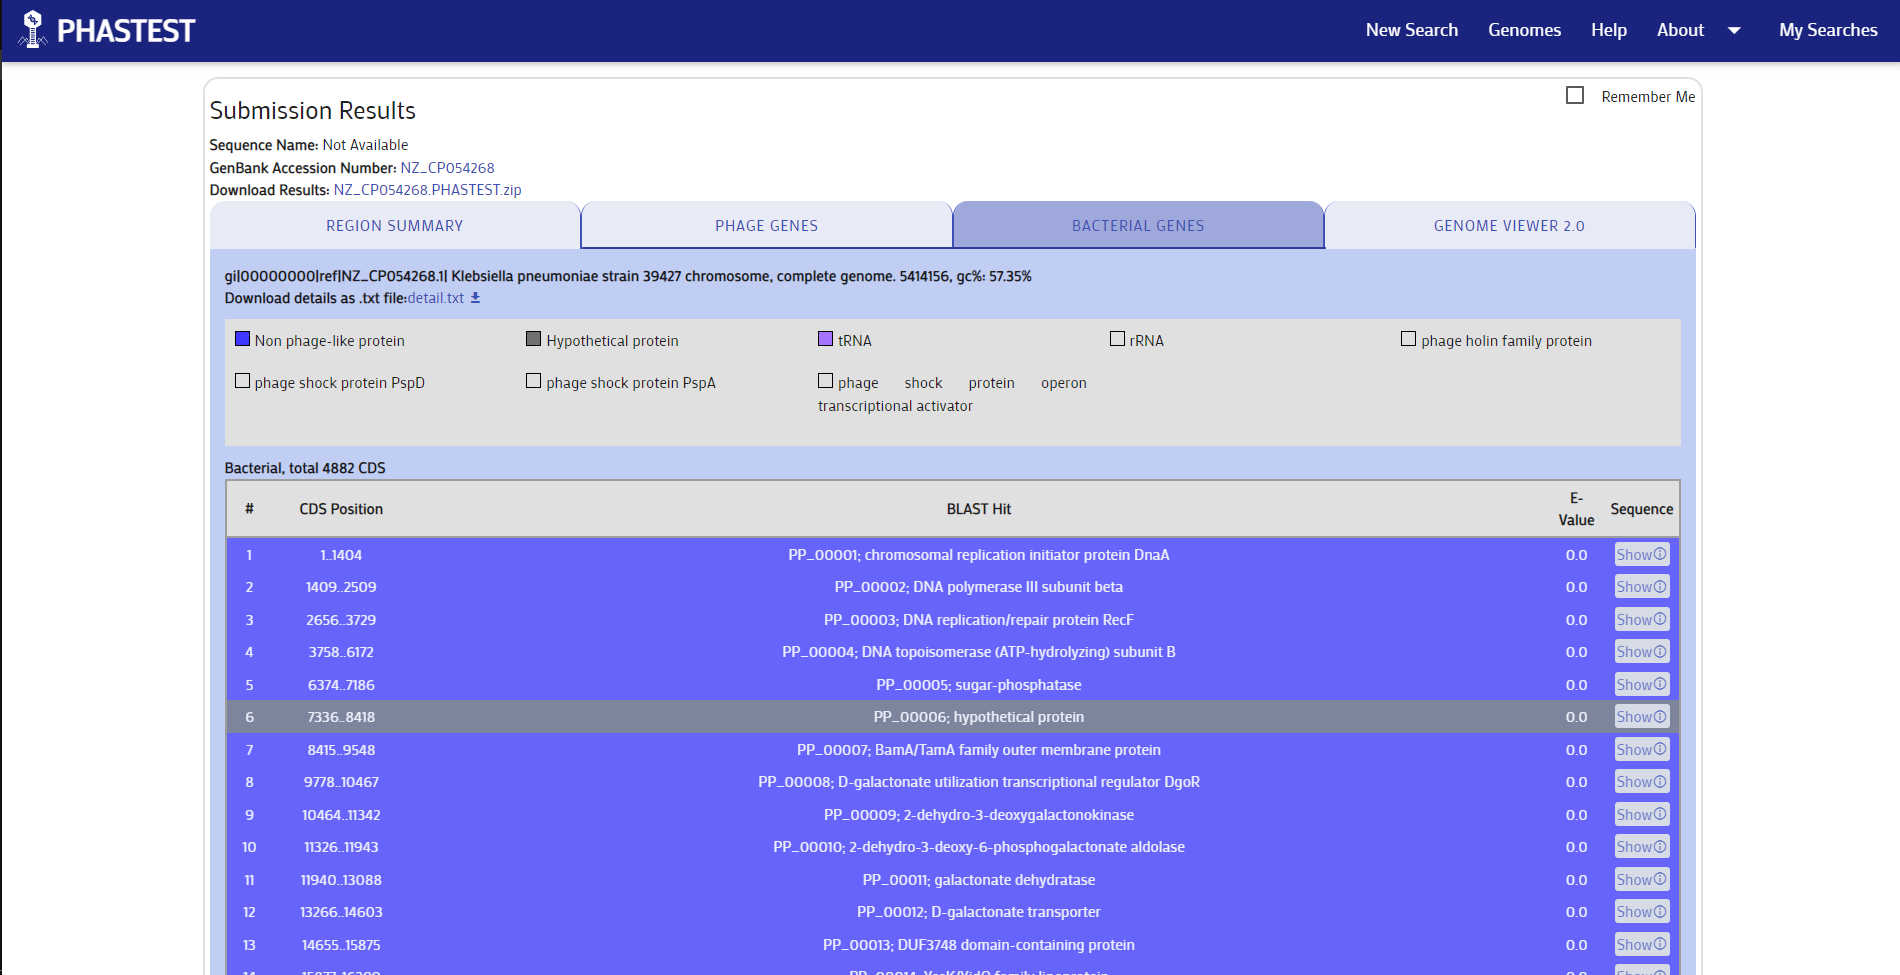Expand the About dropdown arrow
Viewport: 1900px width, 975px height.
tap(1734, 31)
